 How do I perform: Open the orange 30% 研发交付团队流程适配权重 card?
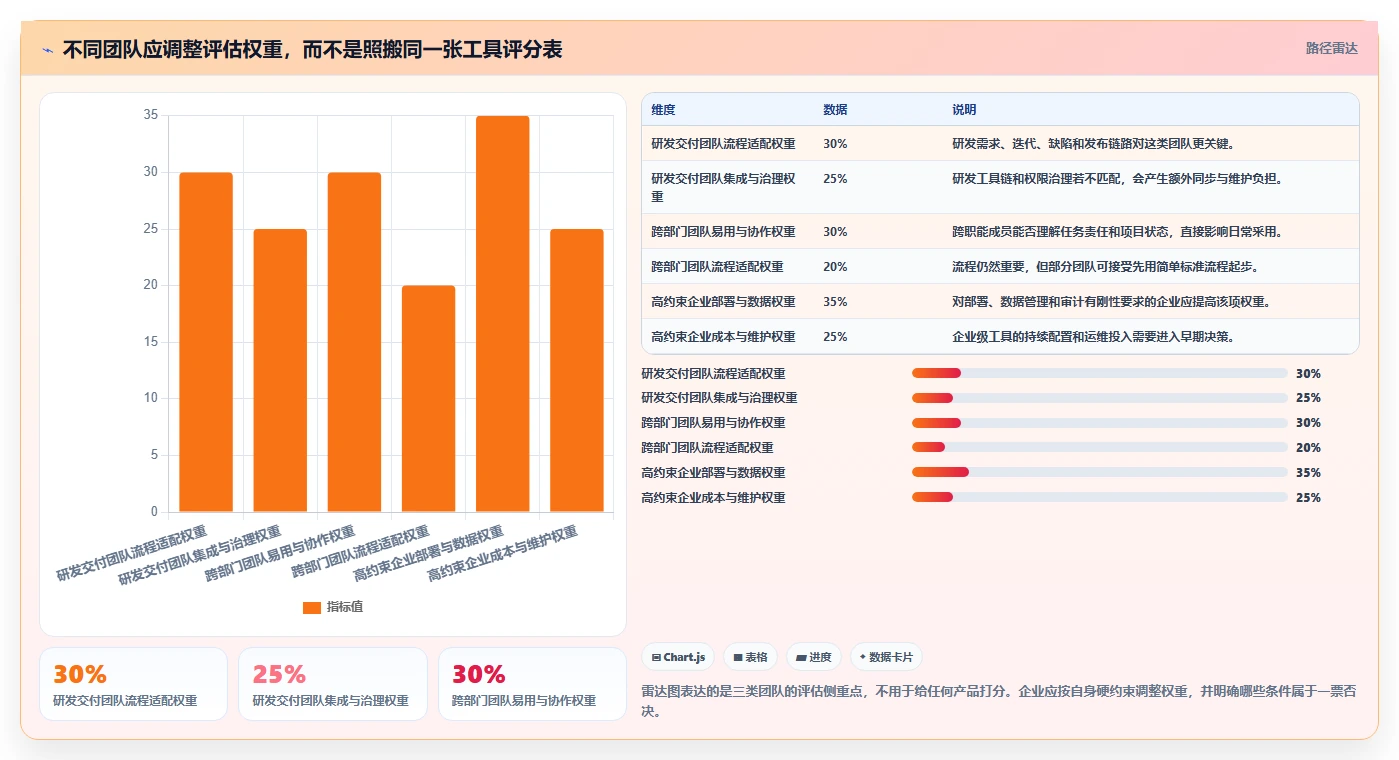[133, 684]
